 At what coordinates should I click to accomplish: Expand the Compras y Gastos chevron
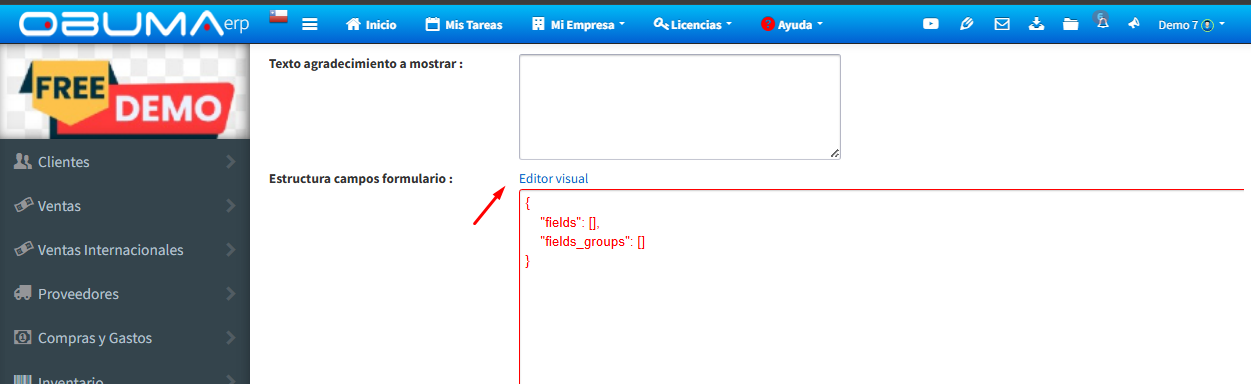pos(231,338)
